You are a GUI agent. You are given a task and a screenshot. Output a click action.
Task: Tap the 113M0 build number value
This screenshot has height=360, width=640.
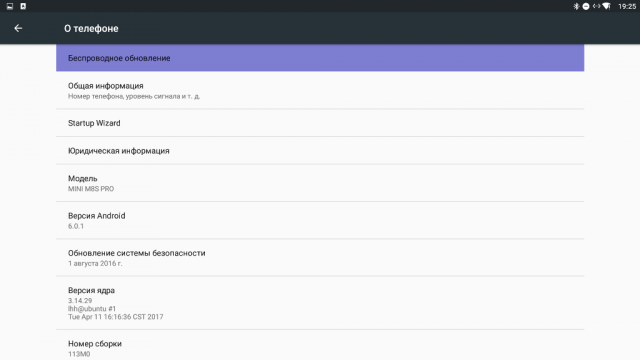79,354
